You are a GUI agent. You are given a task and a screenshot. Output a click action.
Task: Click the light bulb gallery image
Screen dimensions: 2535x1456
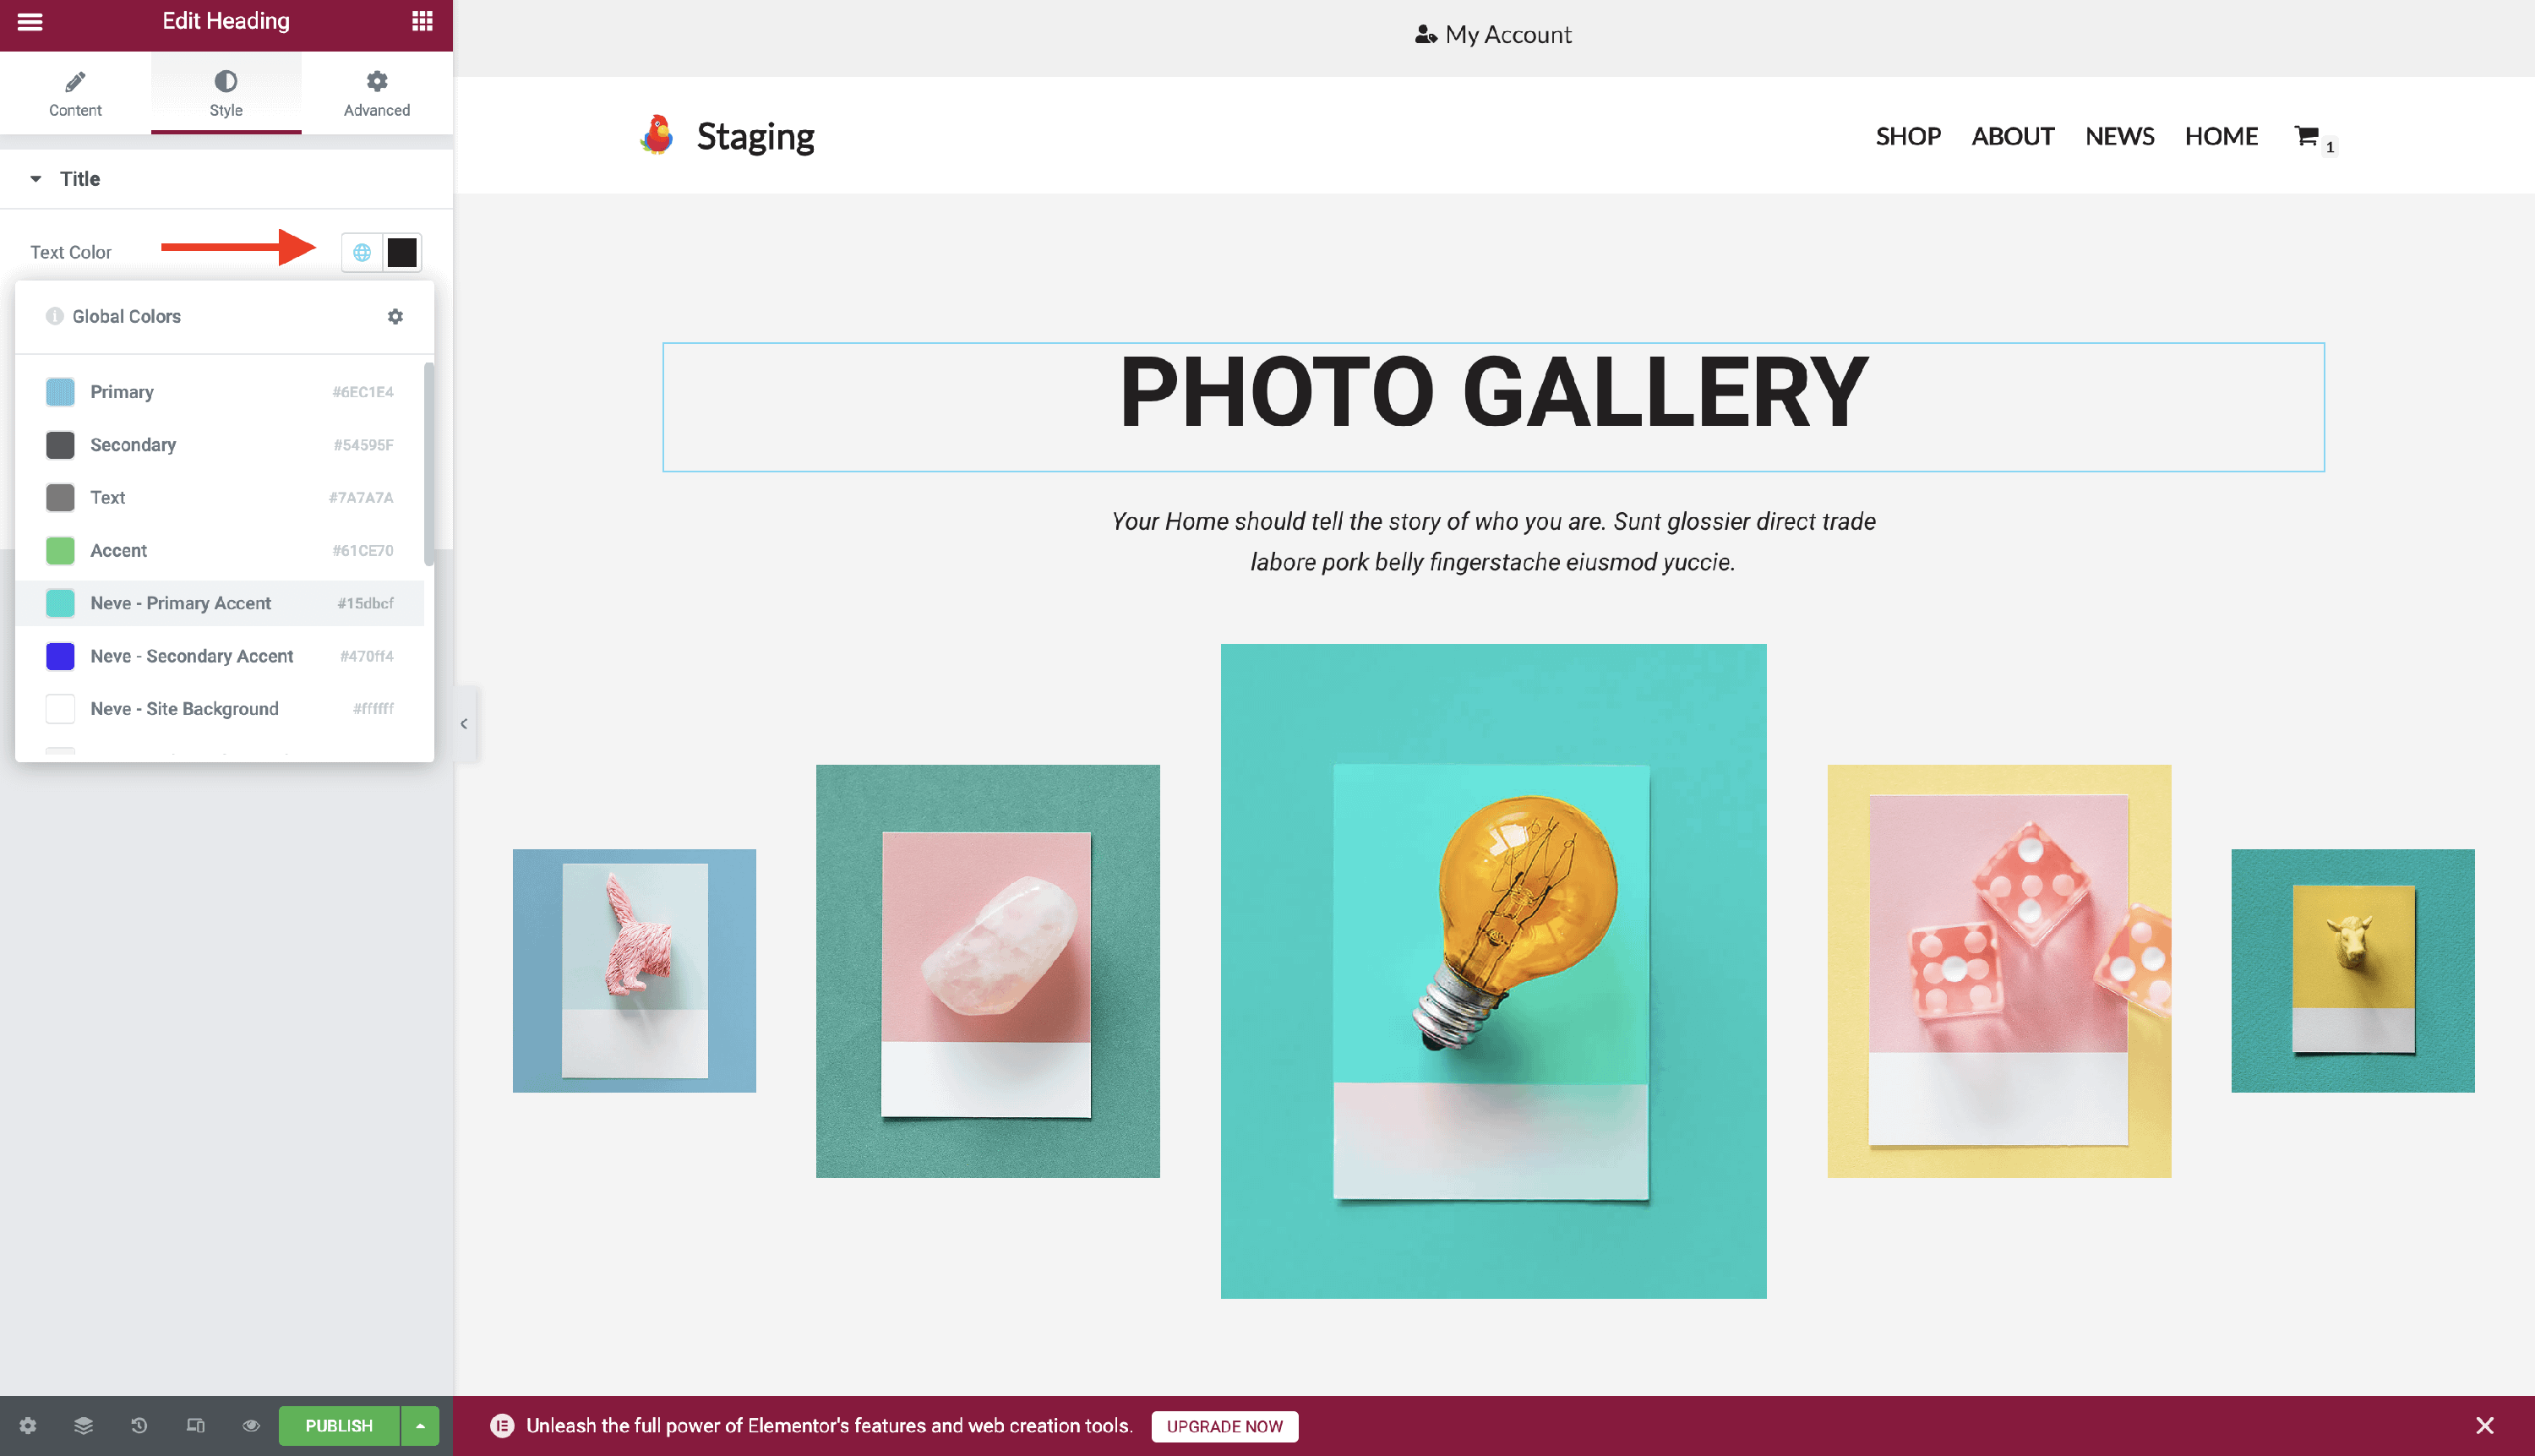tap(1493, 970)
